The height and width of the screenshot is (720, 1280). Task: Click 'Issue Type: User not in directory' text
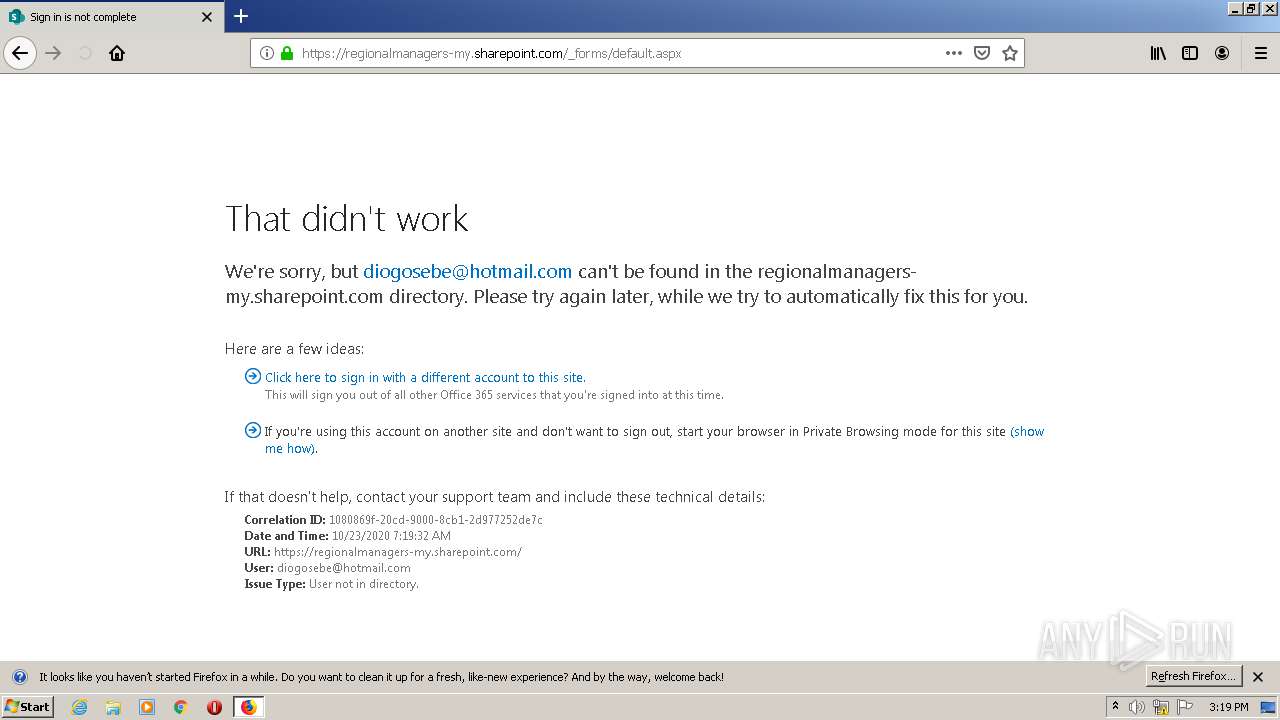(331, 584)
